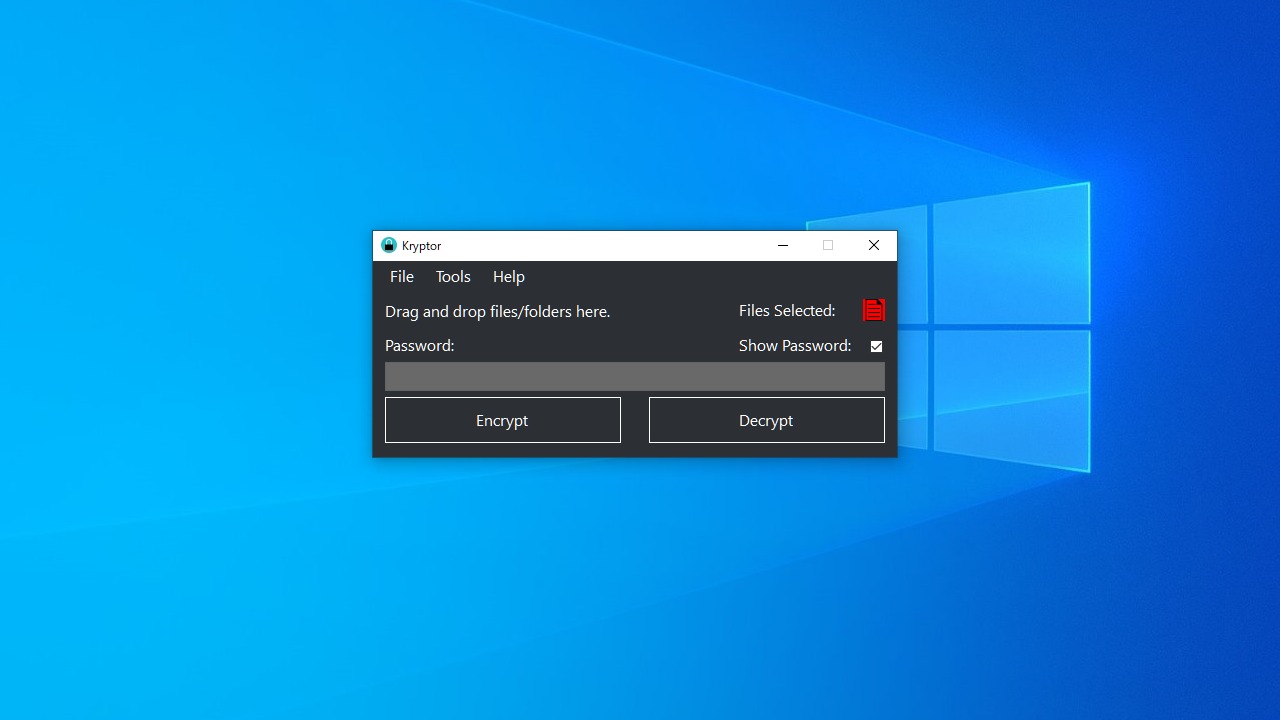
Task: Open the Help menu
Action: tap(509, 277)
